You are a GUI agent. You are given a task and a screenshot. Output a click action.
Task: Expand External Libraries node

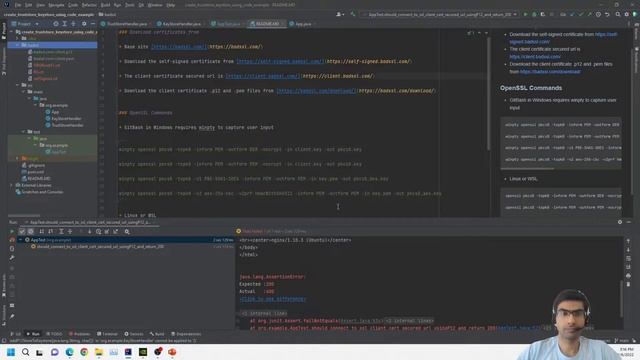tap(11, 185)
